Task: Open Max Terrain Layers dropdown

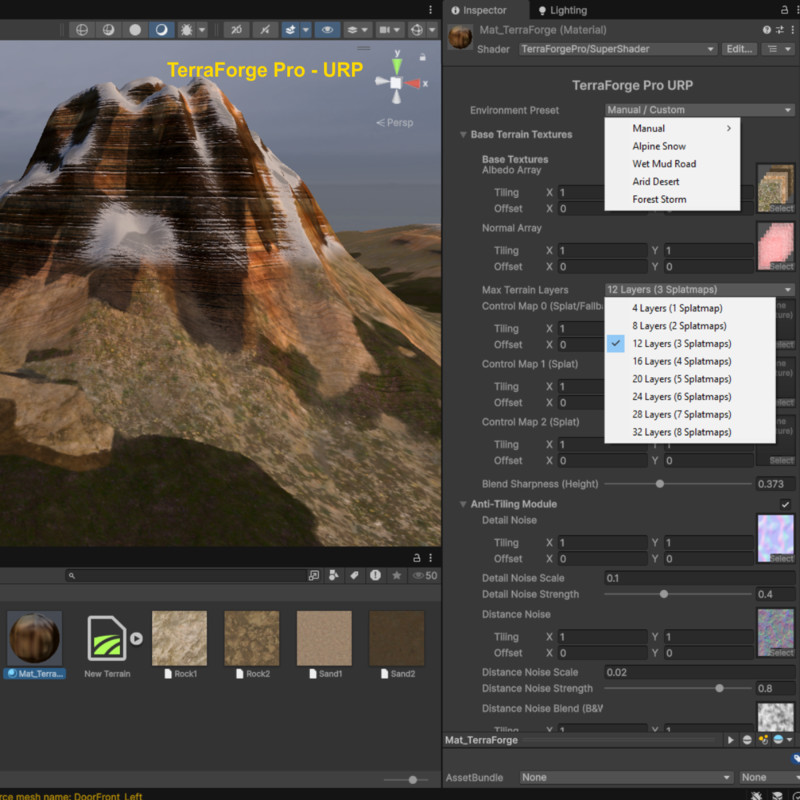Action: point(699,290)
